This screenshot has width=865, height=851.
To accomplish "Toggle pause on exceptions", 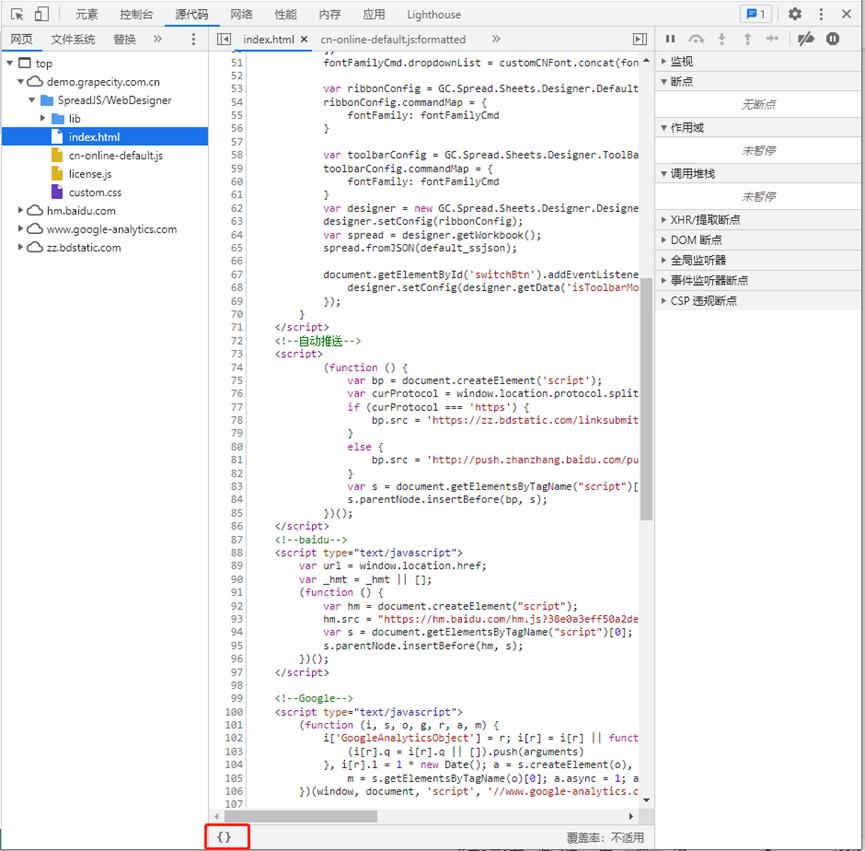I will coord(833,38).
